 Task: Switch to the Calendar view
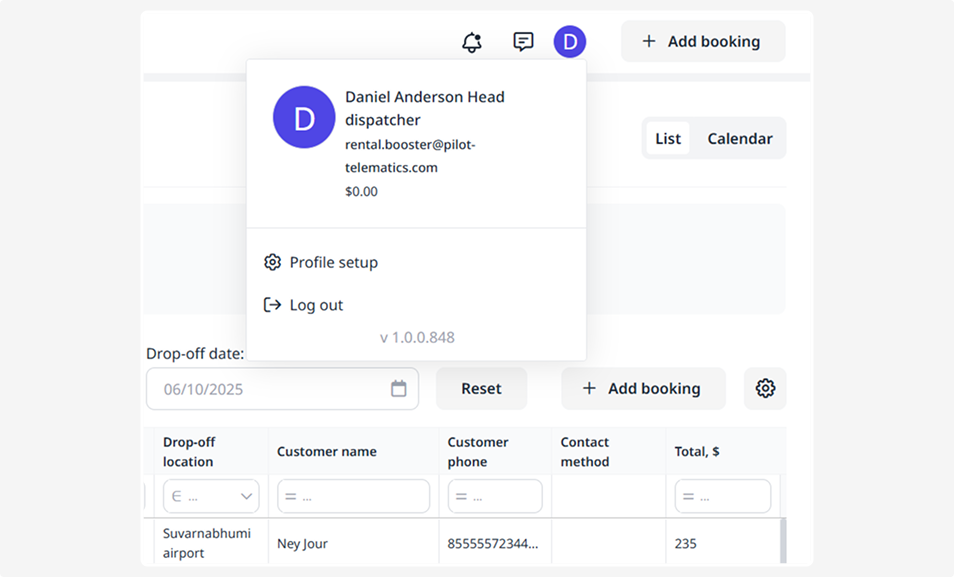coord(739,139)
